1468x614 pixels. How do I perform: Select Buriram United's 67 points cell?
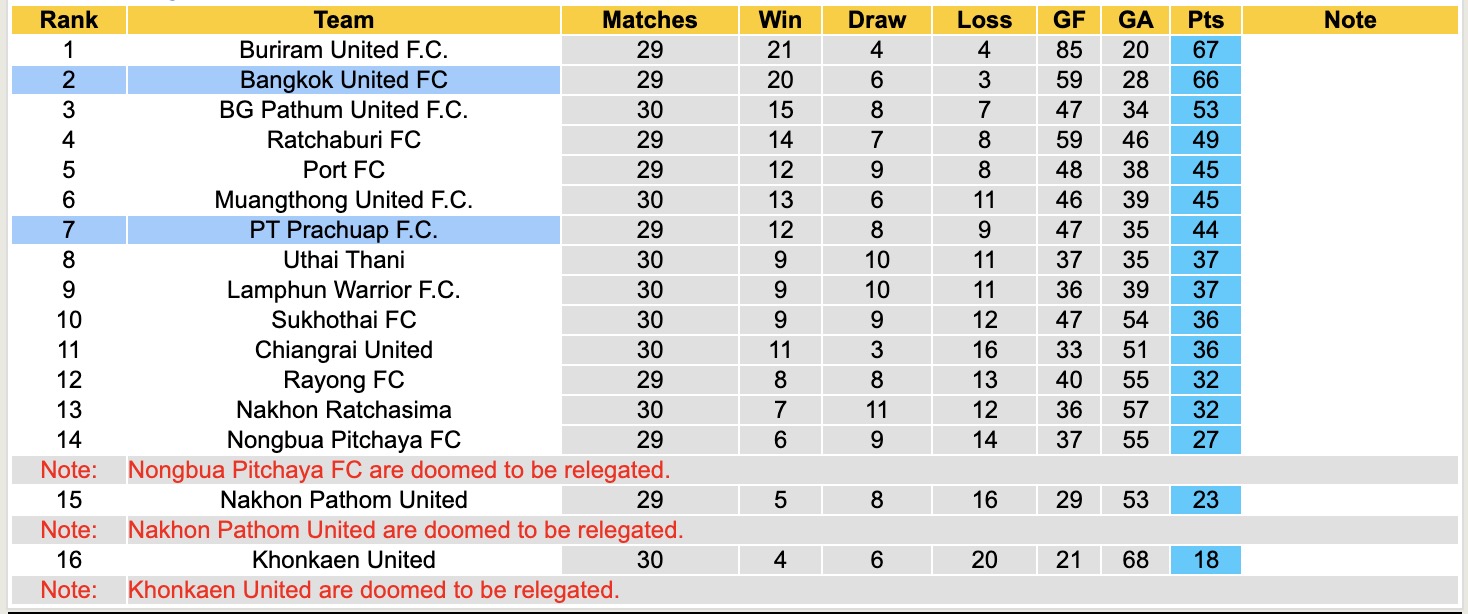(x=1206, y=50)
